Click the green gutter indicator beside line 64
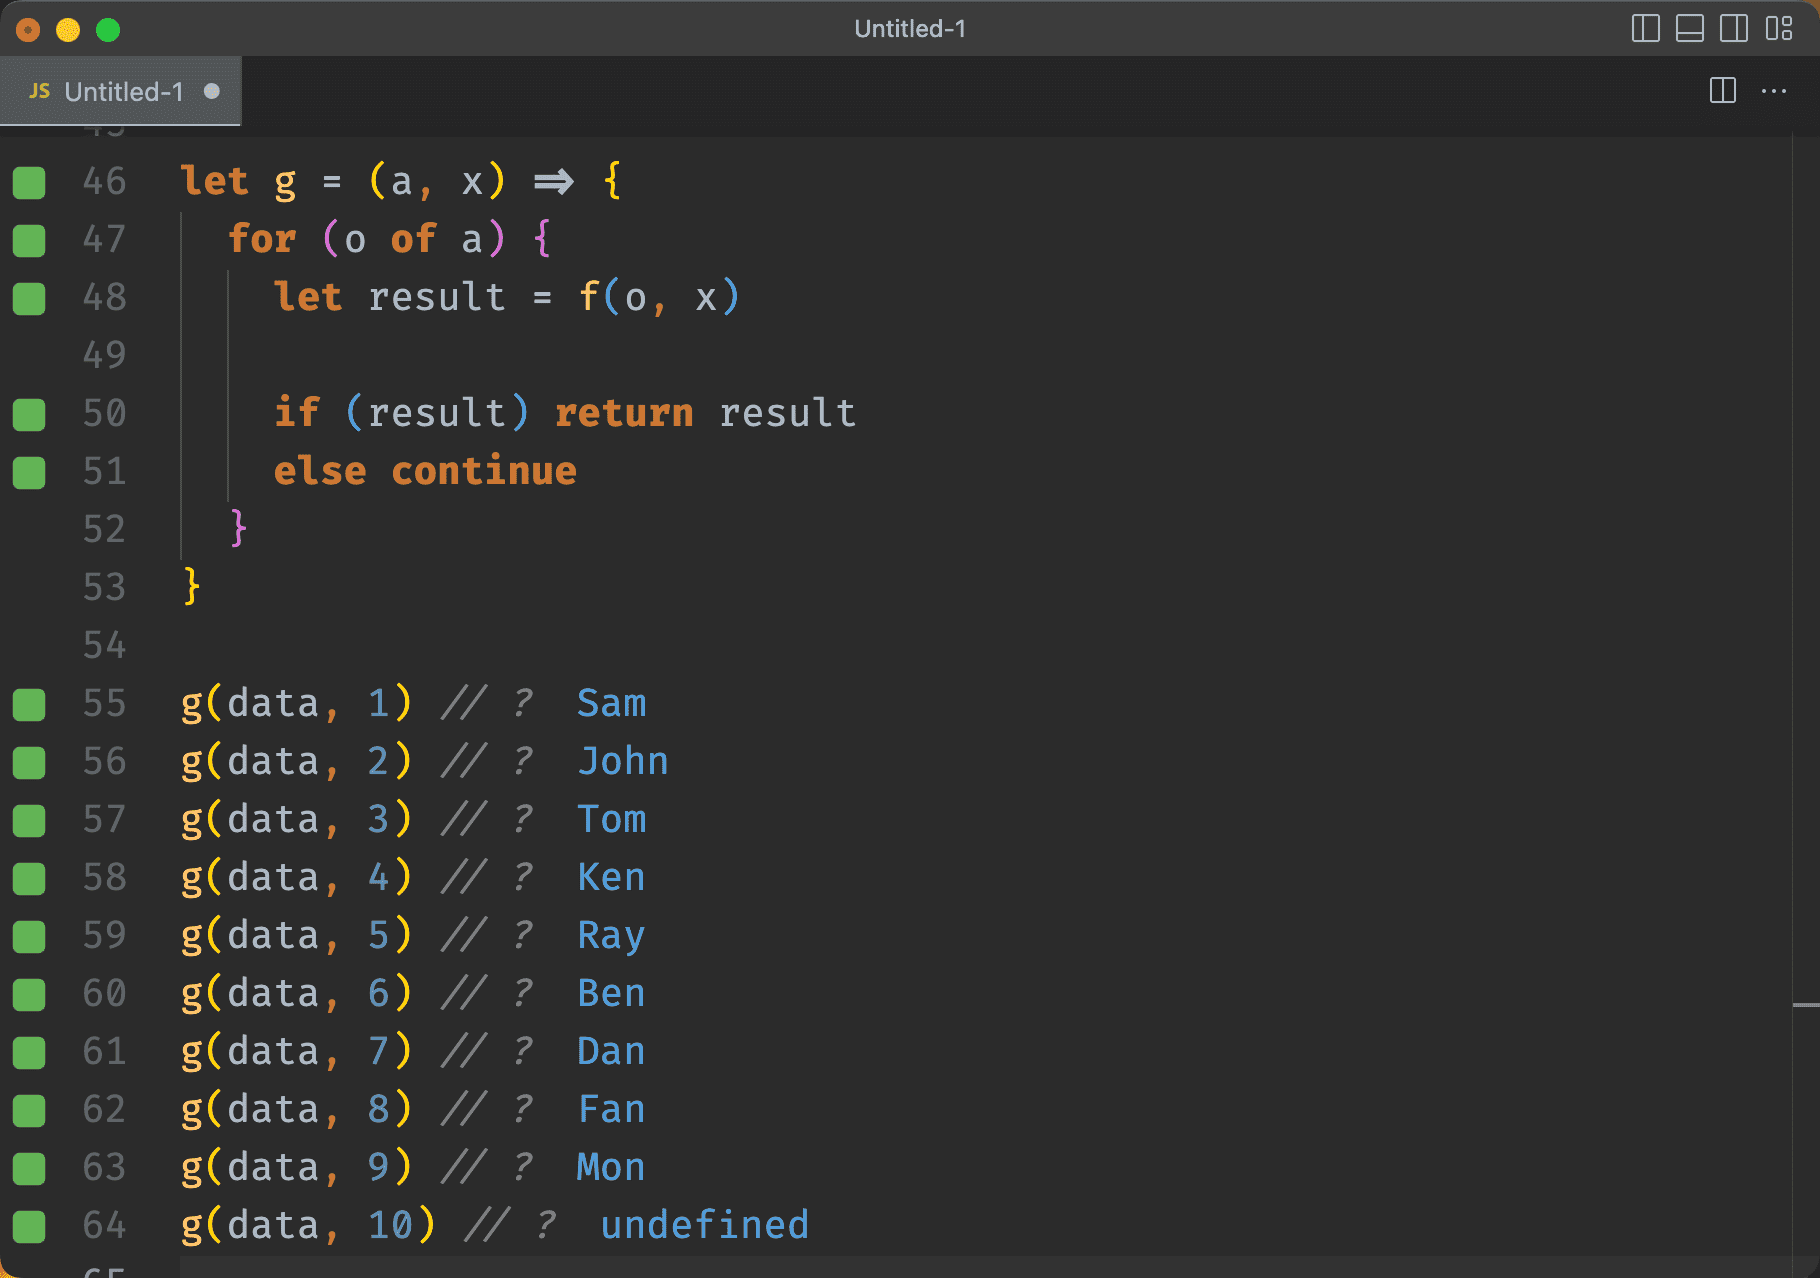This screenshot has width=1820, height=1278. 29,1227
